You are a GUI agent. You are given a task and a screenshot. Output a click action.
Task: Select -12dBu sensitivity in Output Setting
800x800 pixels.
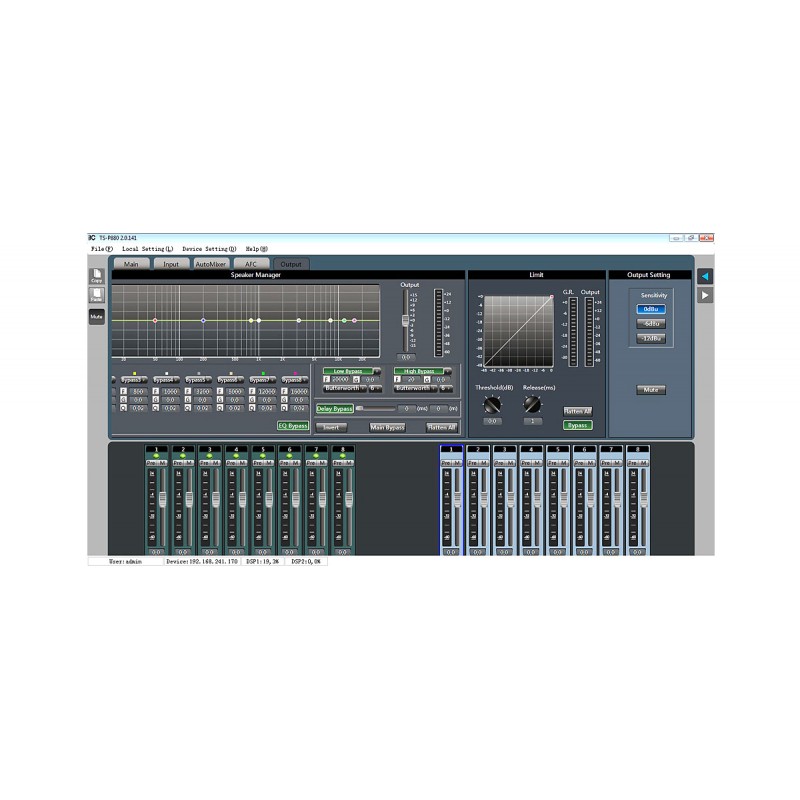click(652, 338)
